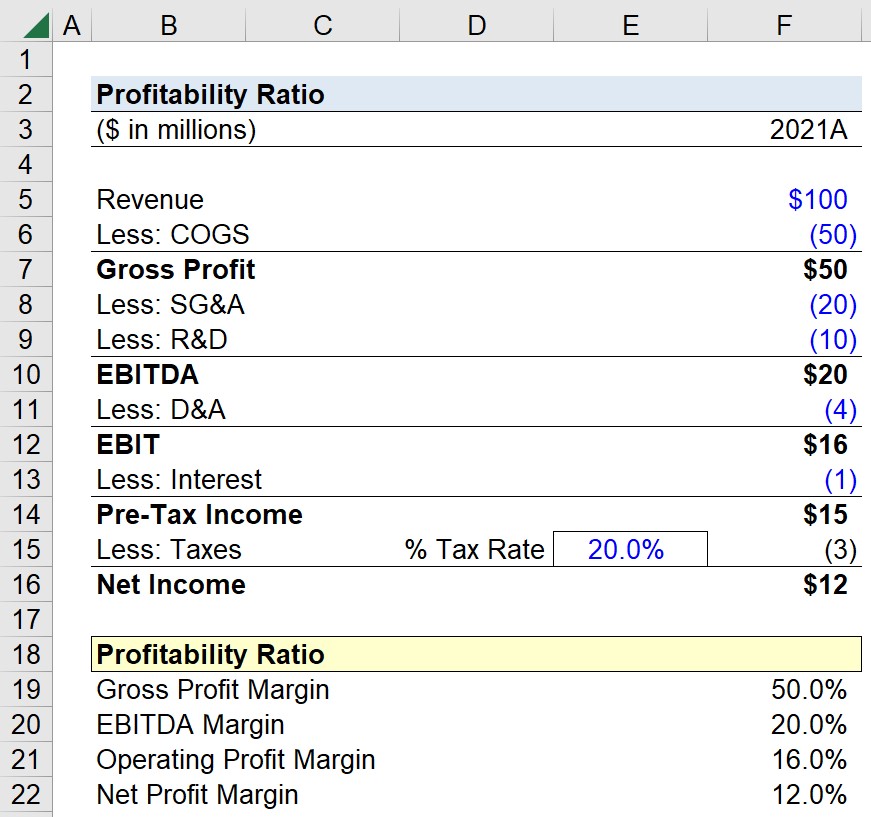Click the boxed 20.0% tax rate input cell
The height and width of the screenshot is (817, 871).
(630, 549)
